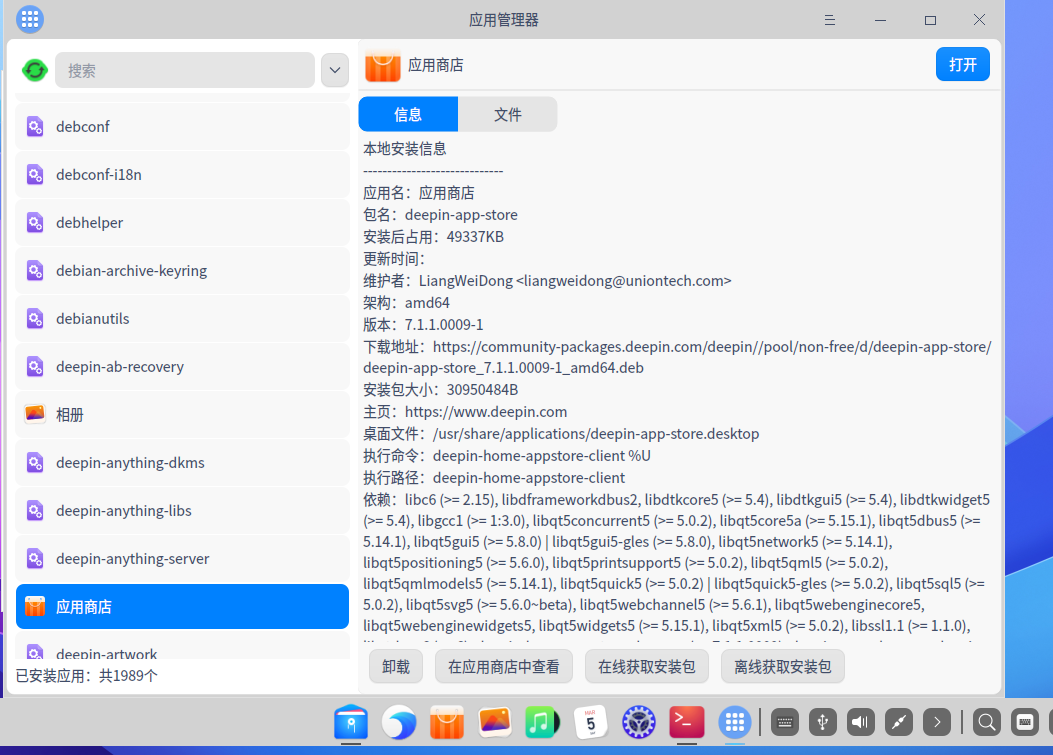Viewport: 1053px width, 755px height.
Task: Click the deepin-anything-dkms package icon
Action: point(35,463)
